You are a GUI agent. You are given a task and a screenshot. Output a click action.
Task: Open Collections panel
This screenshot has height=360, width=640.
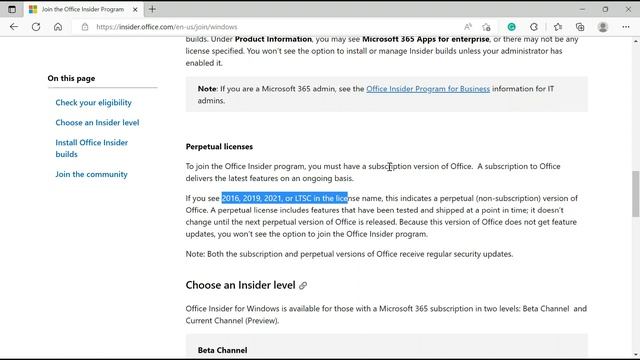tap(580, 27)
